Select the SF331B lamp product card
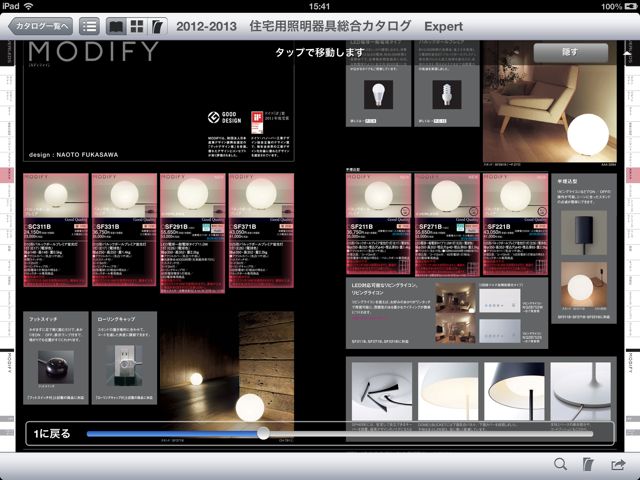The image size is (640, 480). coord(124,229)
